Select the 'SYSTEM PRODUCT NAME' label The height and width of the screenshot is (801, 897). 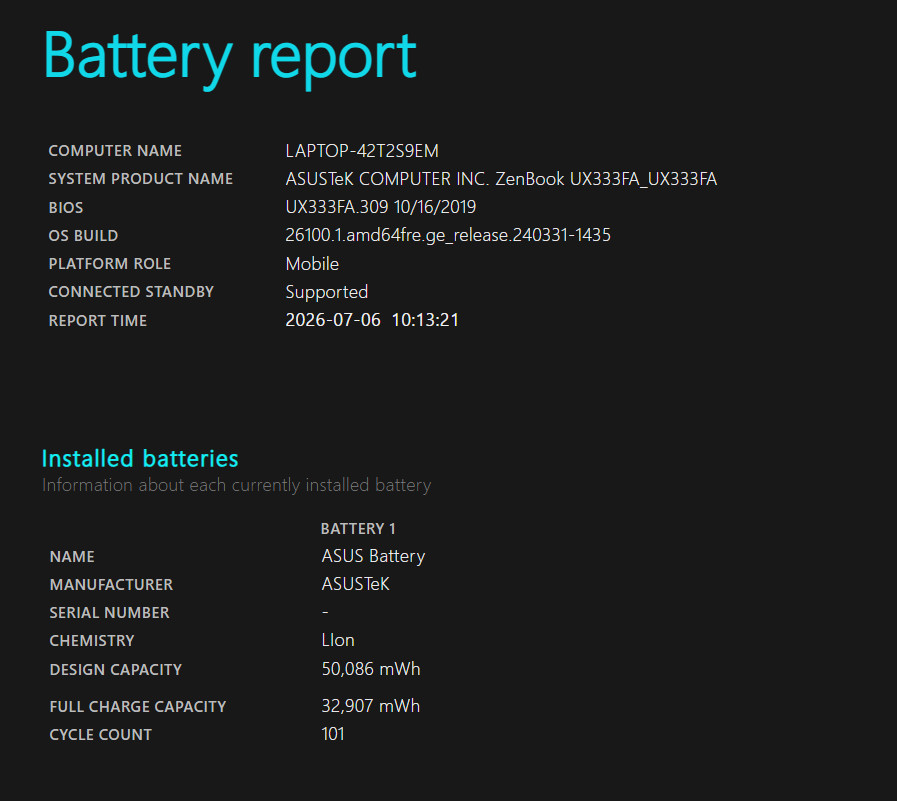141,179
